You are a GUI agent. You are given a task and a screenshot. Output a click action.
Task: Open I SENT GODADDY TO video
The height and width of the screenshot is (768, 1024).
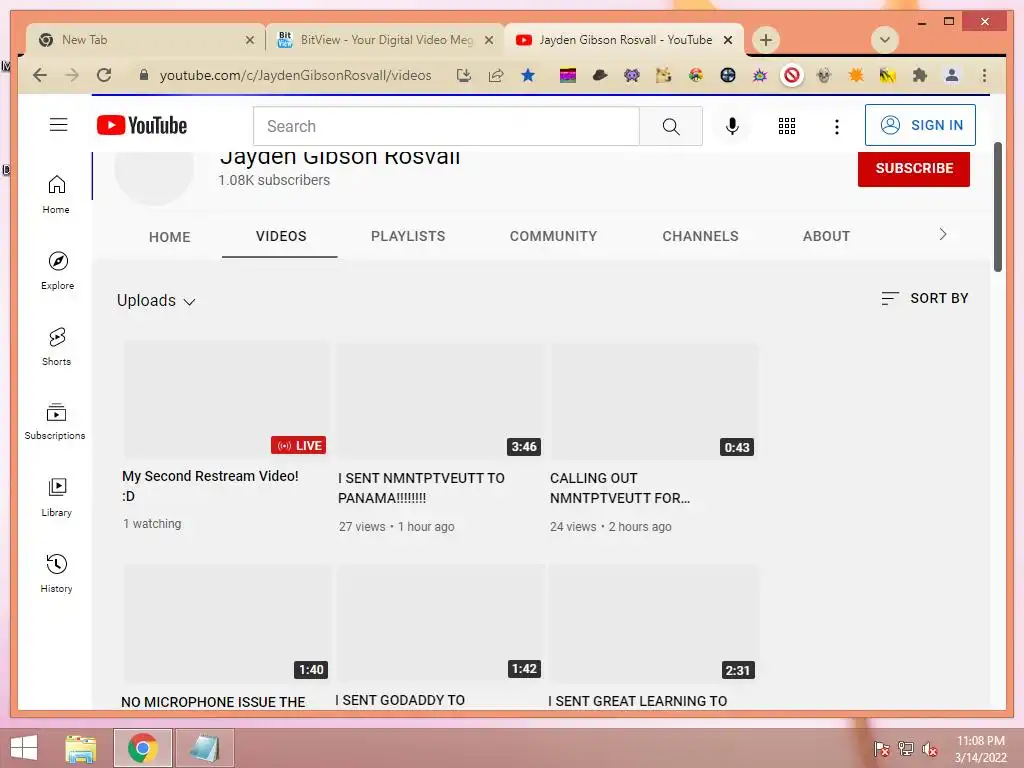pyautogui.click(x=400, y=700)
